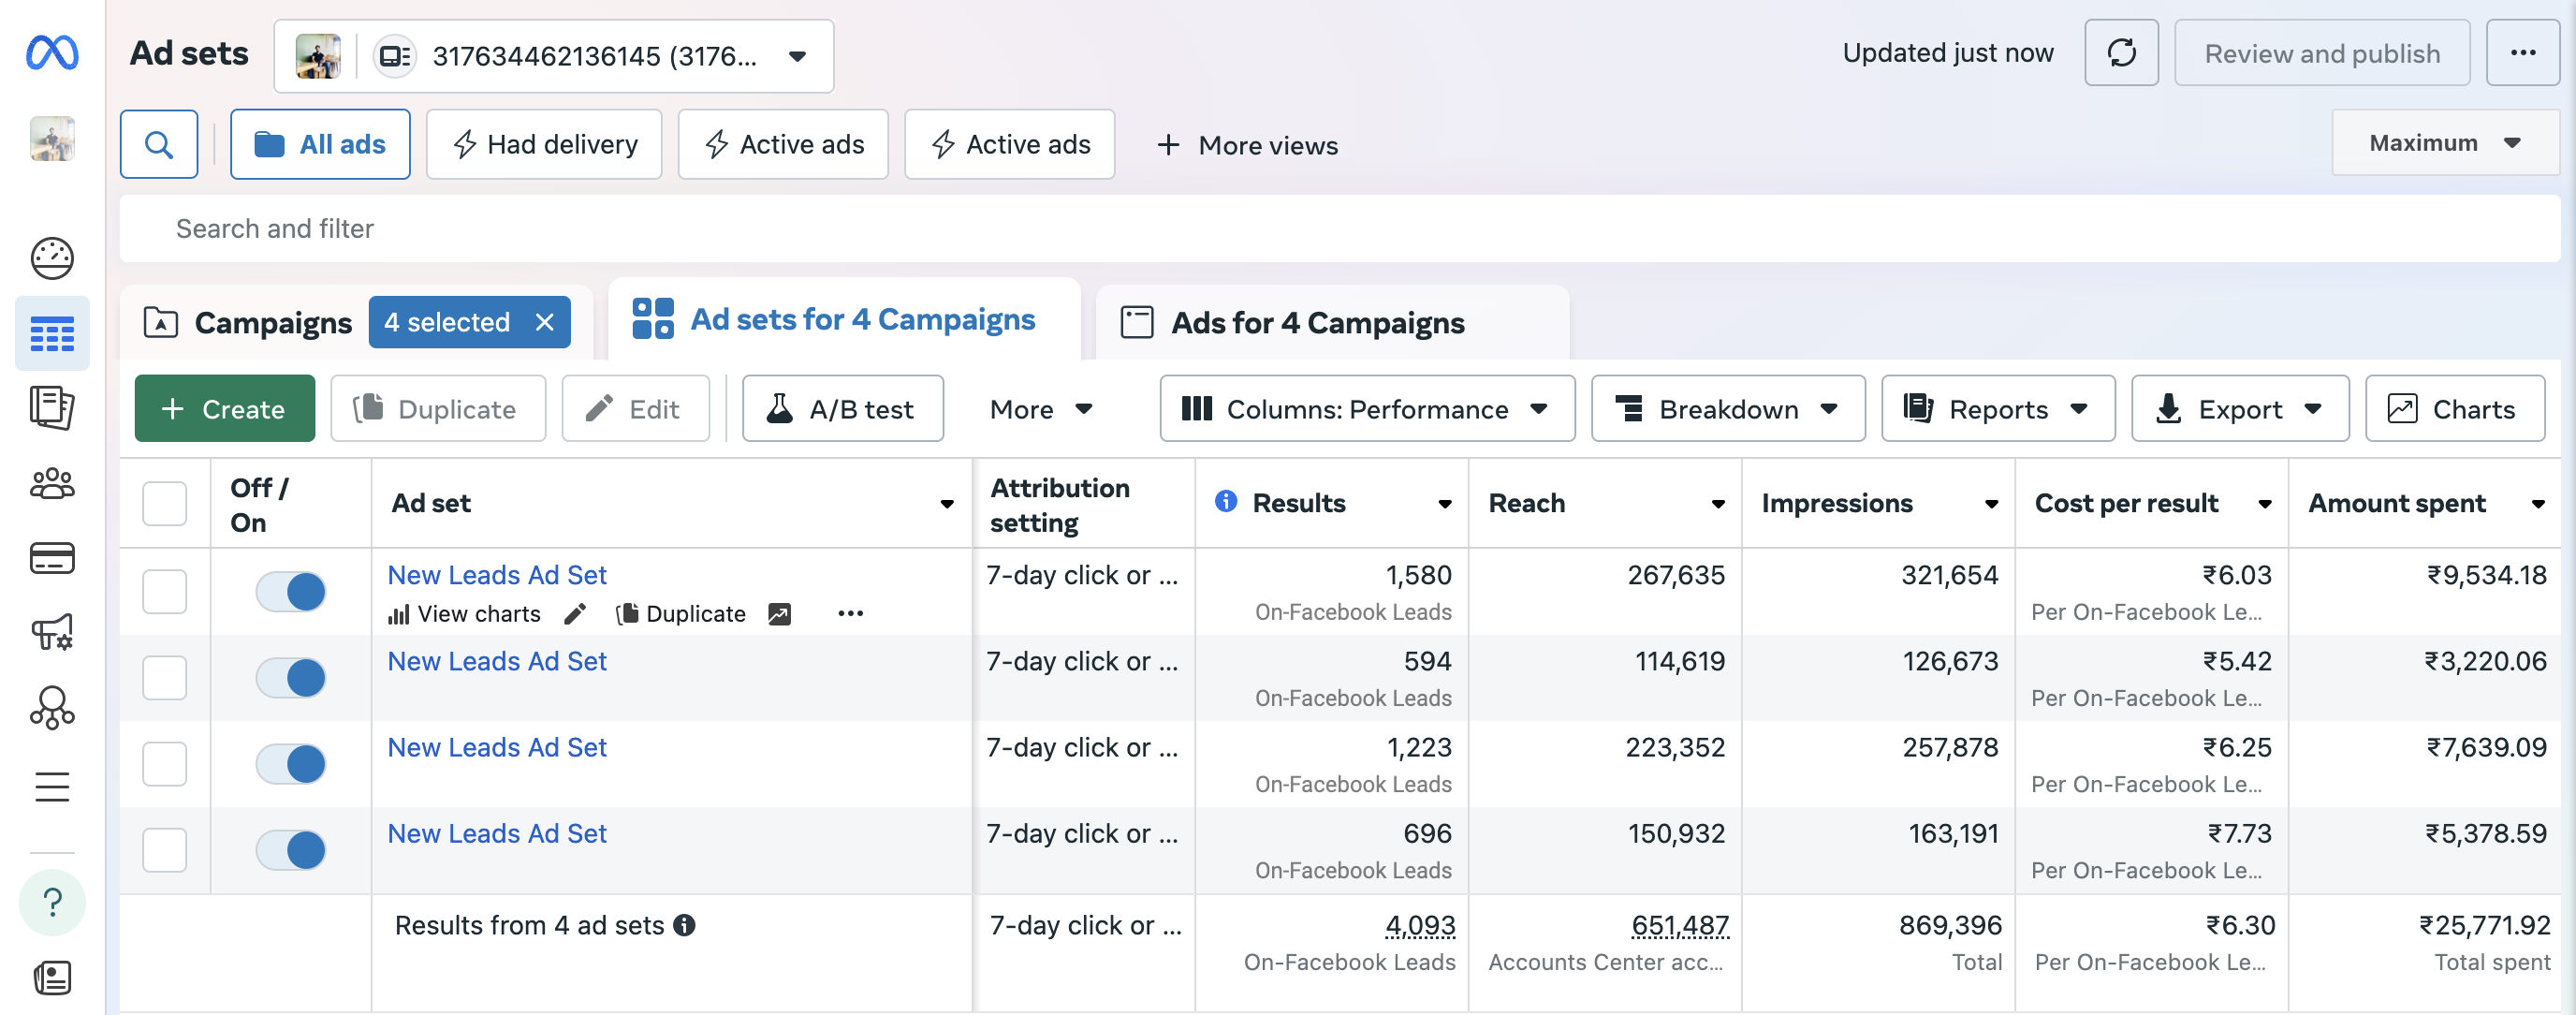The height and width of the screenshot is (1015, 2576).
Task: Turn off the first New Leads Ad Set toggle
Action: point(291,591)
